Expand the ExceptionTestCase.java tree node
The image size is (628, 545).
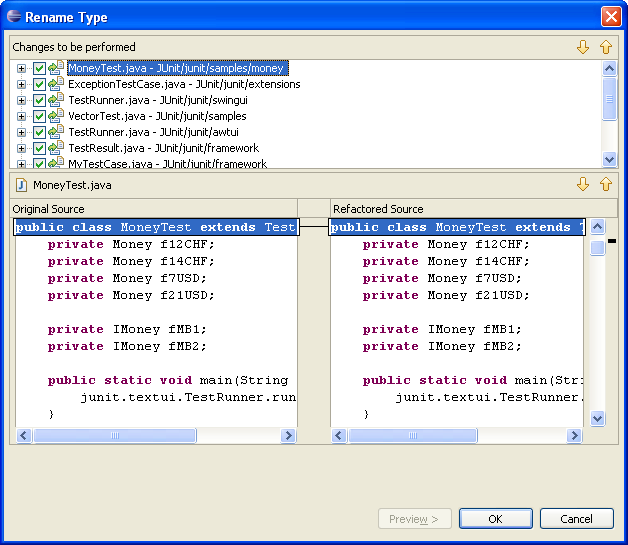pos(21,84)
